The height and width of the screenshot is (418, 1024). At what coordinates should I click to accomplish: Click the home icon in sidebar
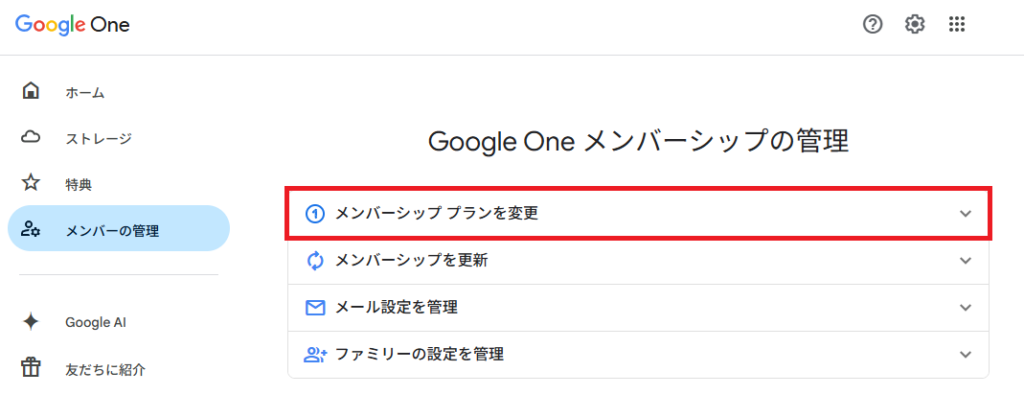pos(31,92)
